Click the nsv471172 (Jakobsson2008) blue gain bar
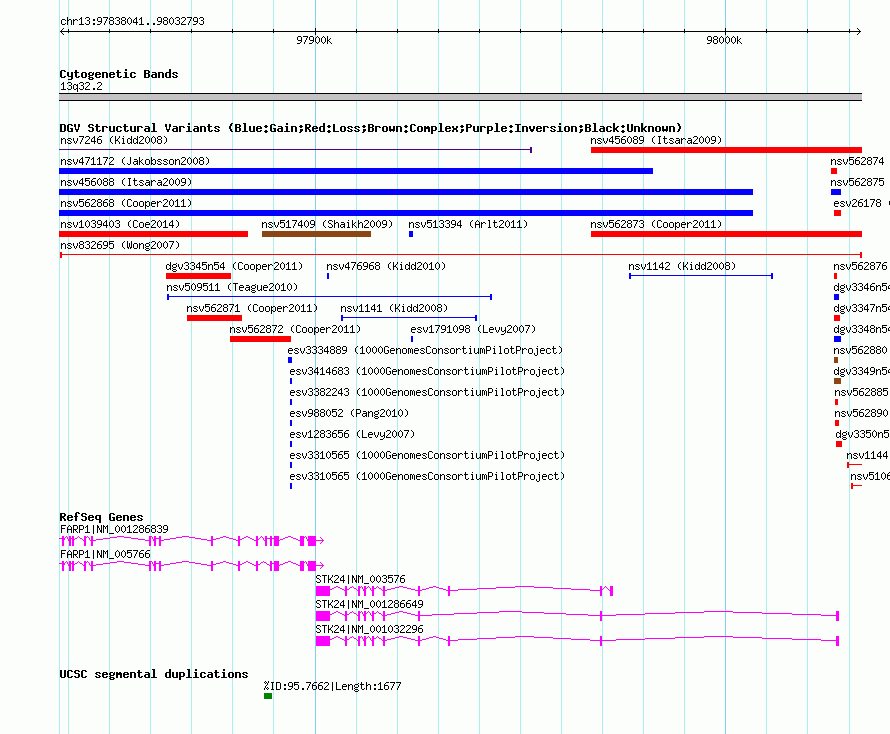The height and width of the screenshot is (734, 890). 356,171
